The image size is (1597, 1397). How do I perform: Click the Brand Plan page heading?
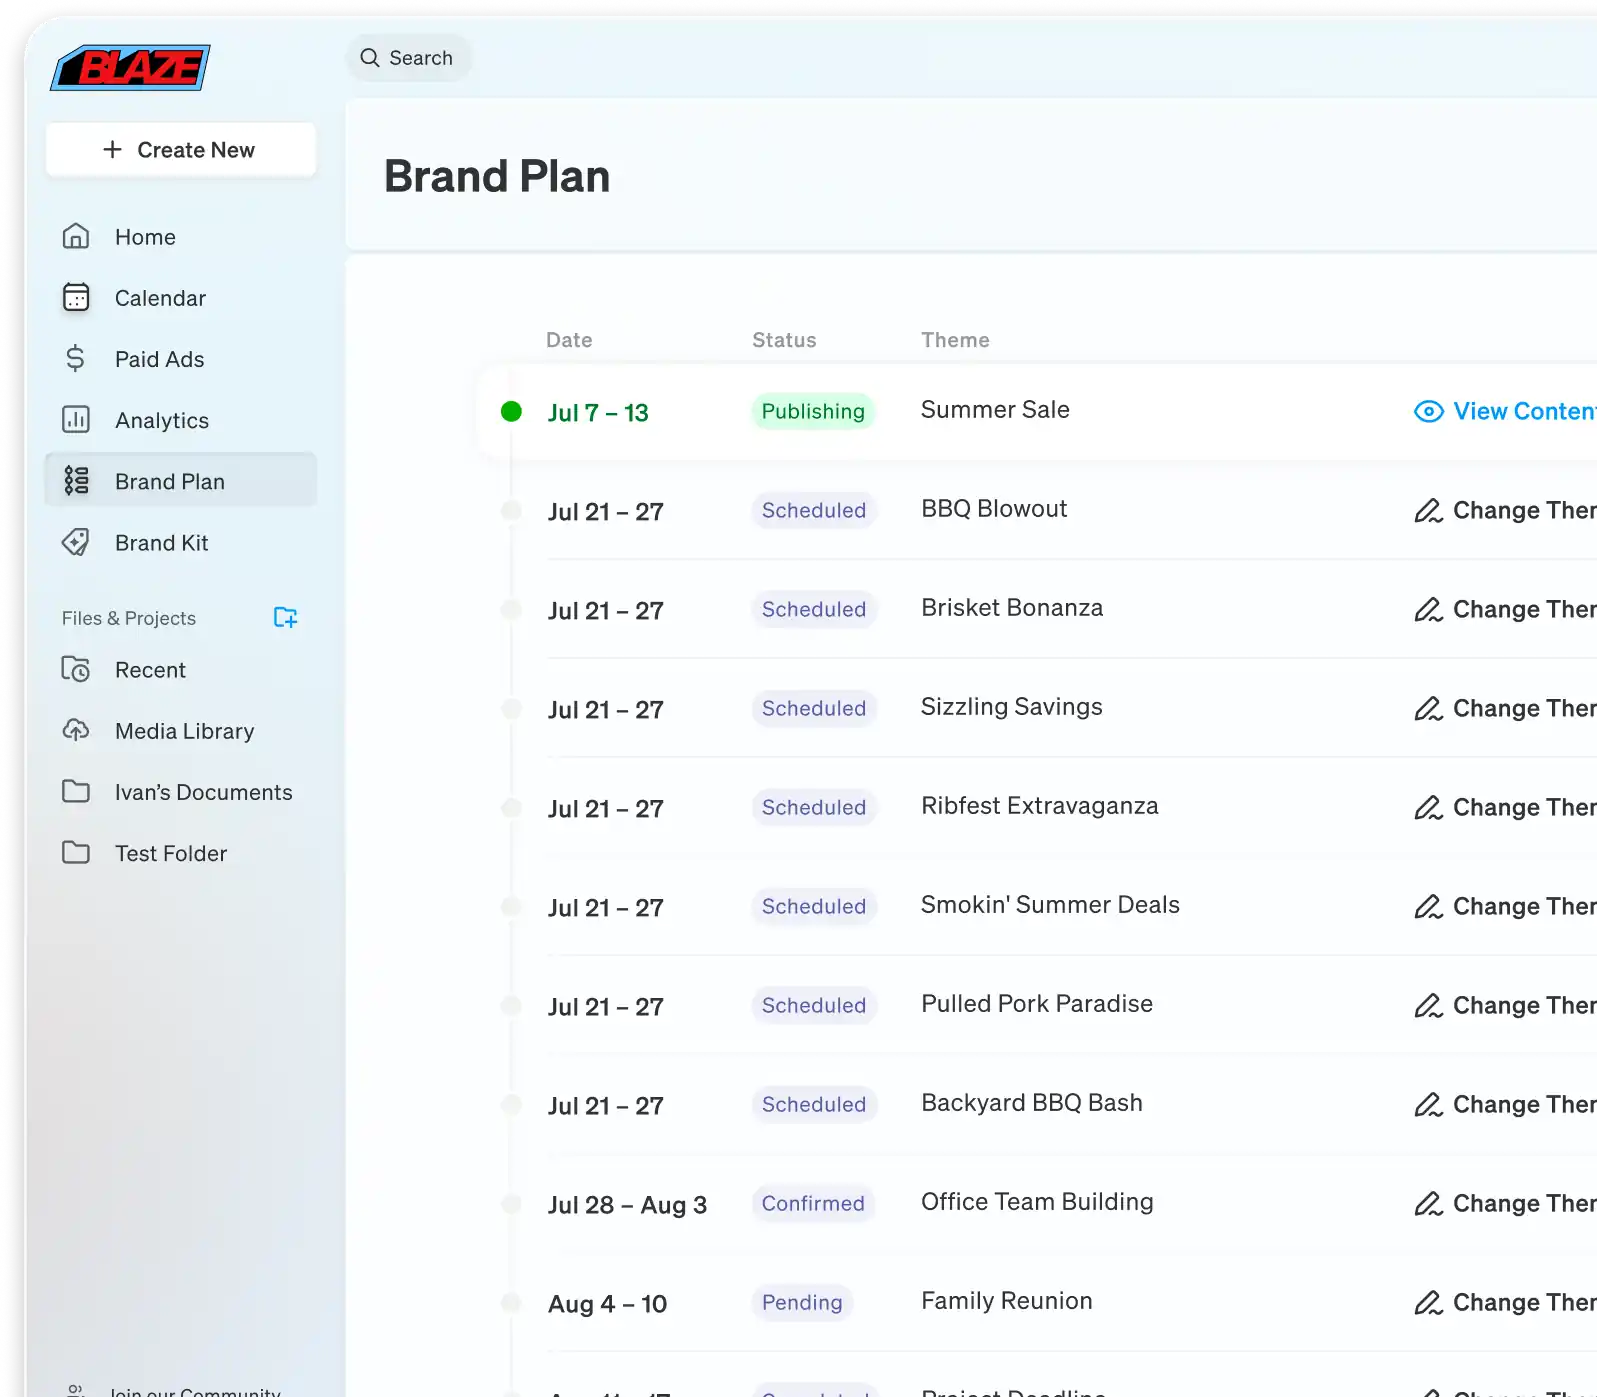point(497,177)
